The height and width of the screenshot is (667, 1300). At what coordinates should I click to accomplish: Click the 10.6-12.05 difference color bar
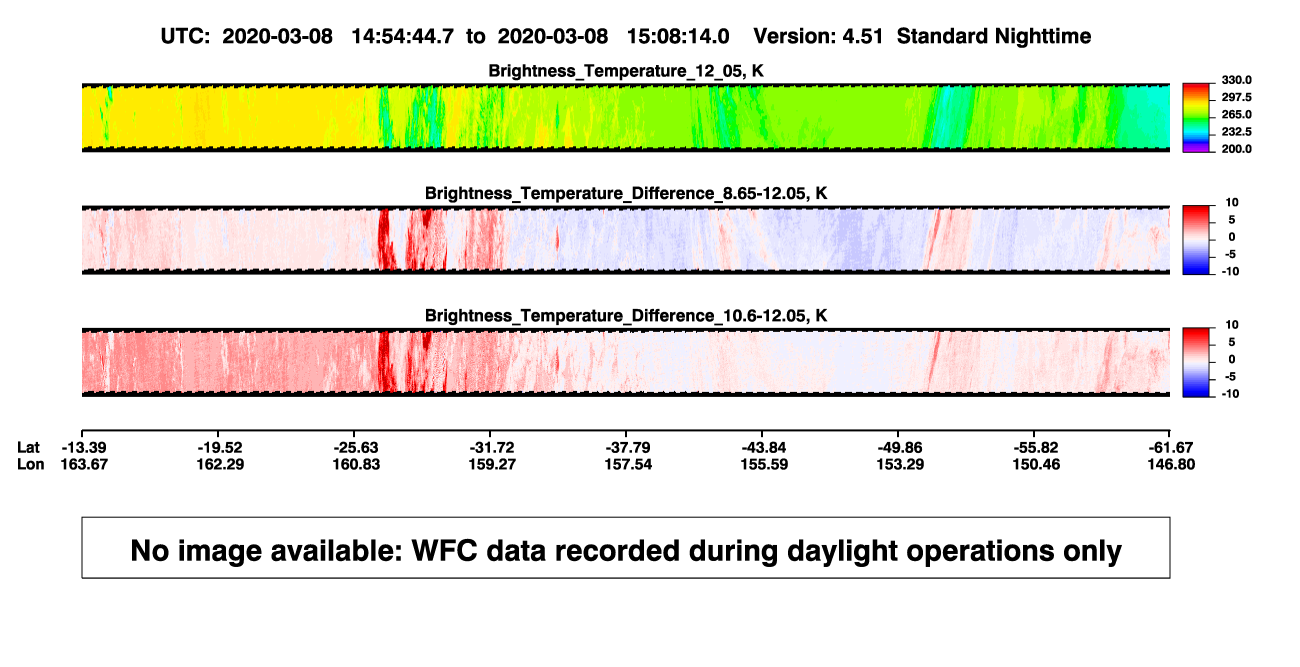click(x=1196, y=362)
